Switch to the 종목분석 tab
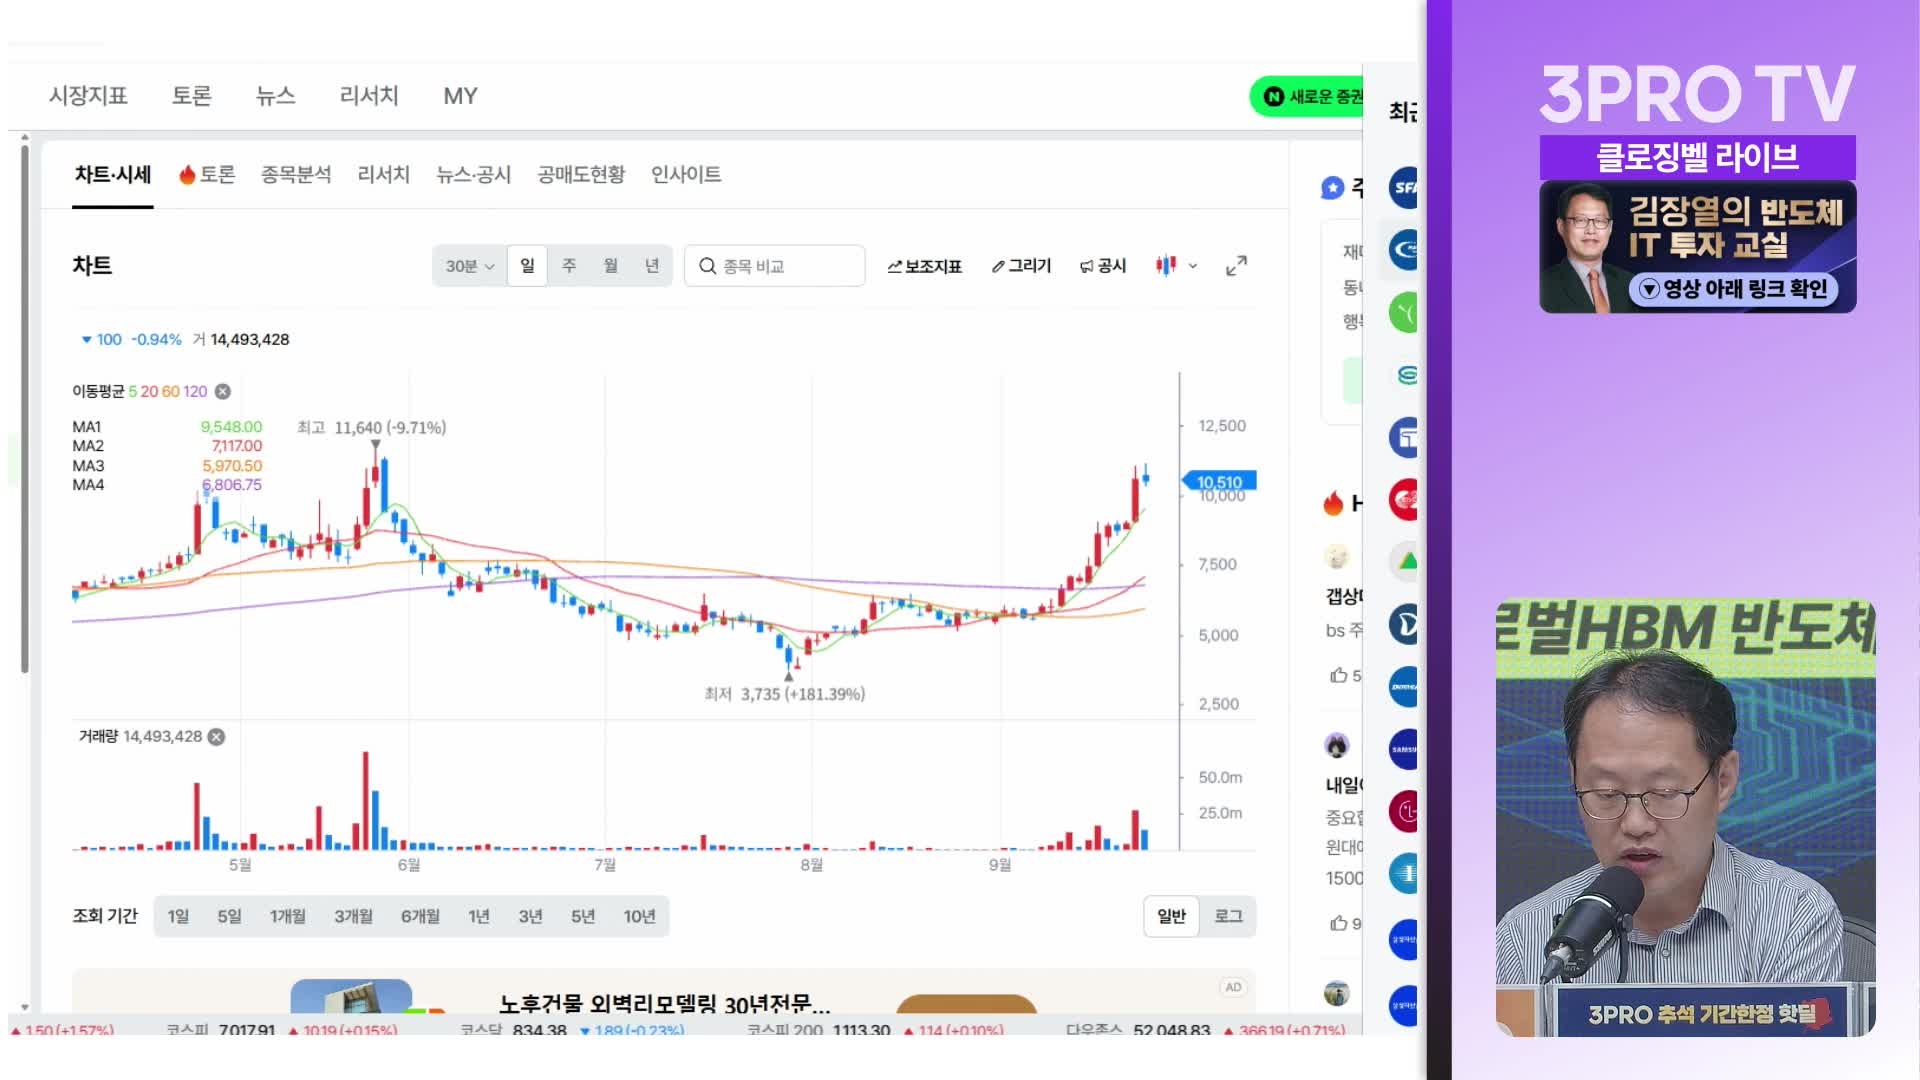The width and height of the screenshot is (1920, 1080). pyautogui.click(x=296, y=175)
